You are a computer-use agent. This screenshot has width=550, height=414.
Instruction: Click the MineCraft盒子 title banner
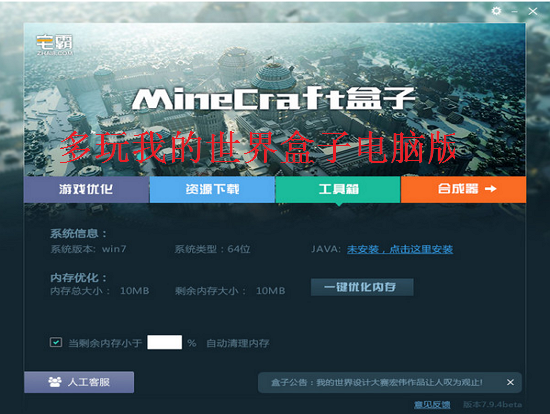tap(274, 99)
